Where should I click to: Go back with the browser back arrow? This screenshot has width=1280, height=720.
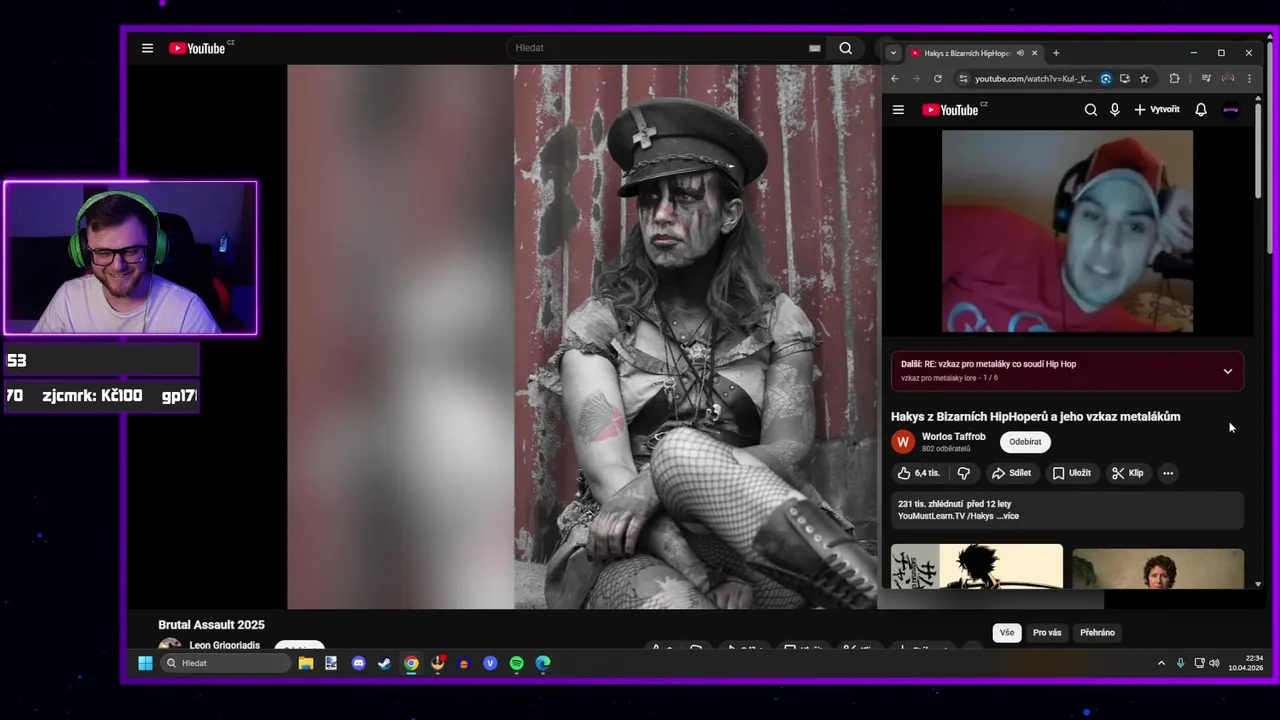[895, 79]
